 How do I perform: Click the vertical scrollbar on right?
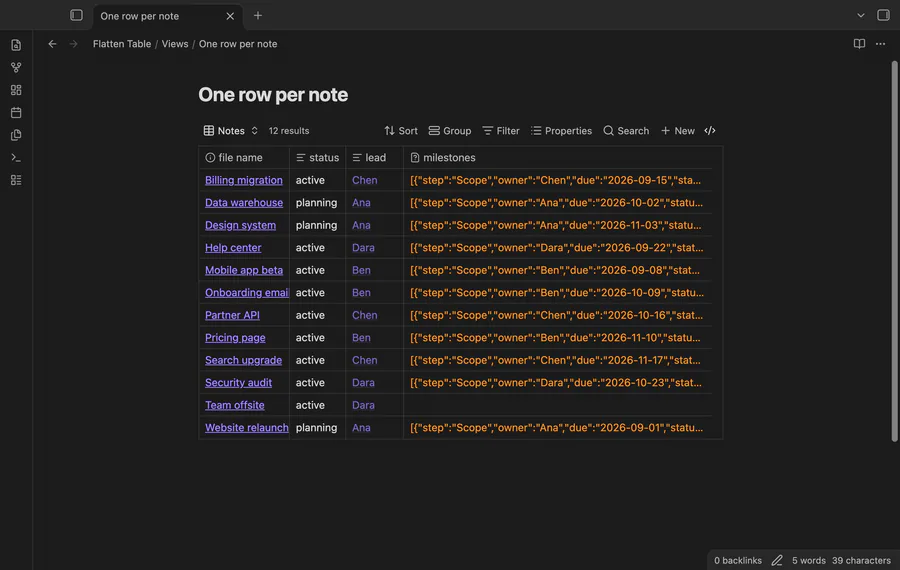click(894, 251)
